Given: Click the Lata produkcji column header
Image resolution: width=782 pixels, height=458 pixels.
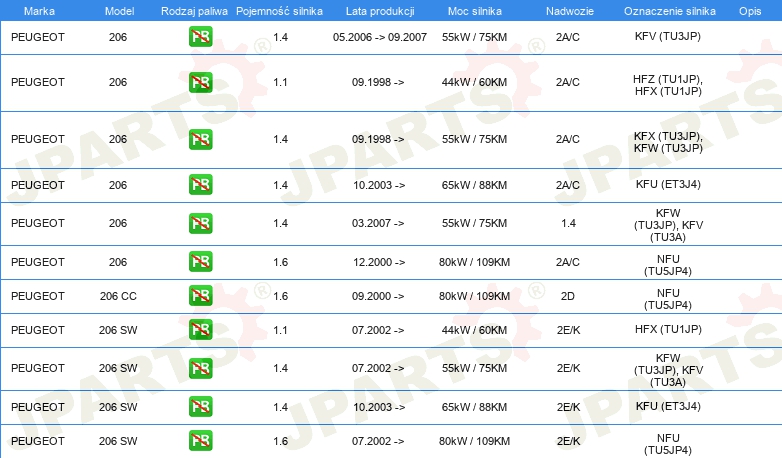Looking at the screenshot, I should point(380,11).
